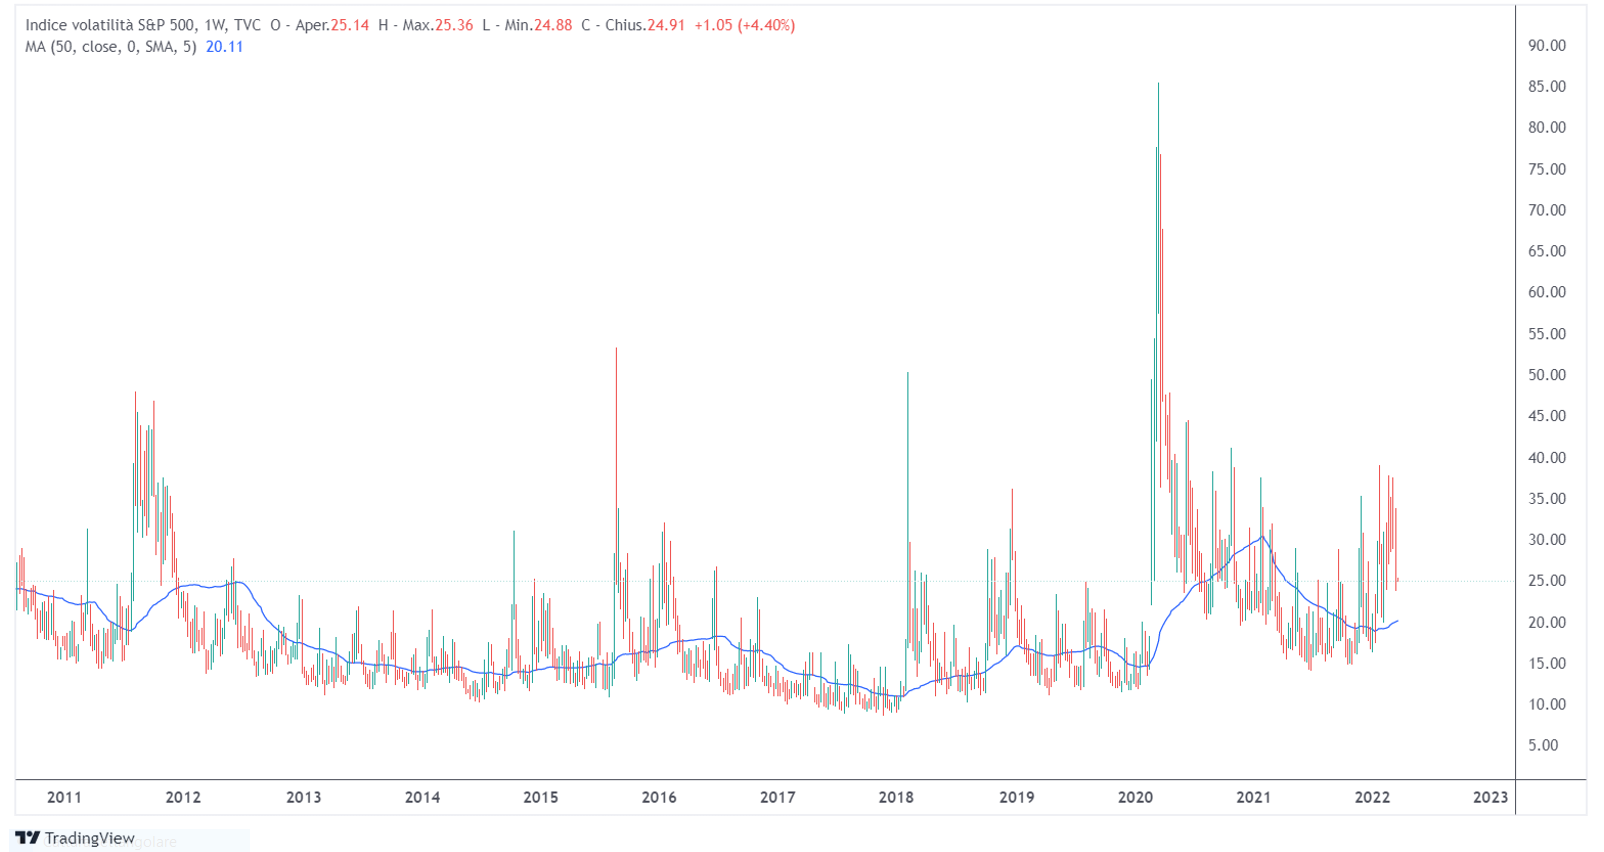1604x852 pixels.
Task: Click the 50.00 price scale label
Action: click(x=1546, y=375)
